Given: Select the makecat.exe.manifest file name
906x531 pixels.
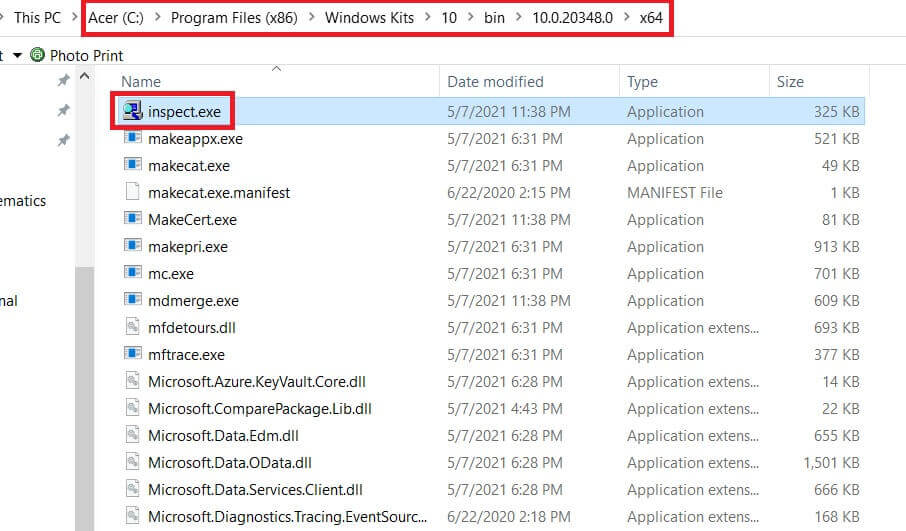Looking at the screenshot, I should coord(219,192).
